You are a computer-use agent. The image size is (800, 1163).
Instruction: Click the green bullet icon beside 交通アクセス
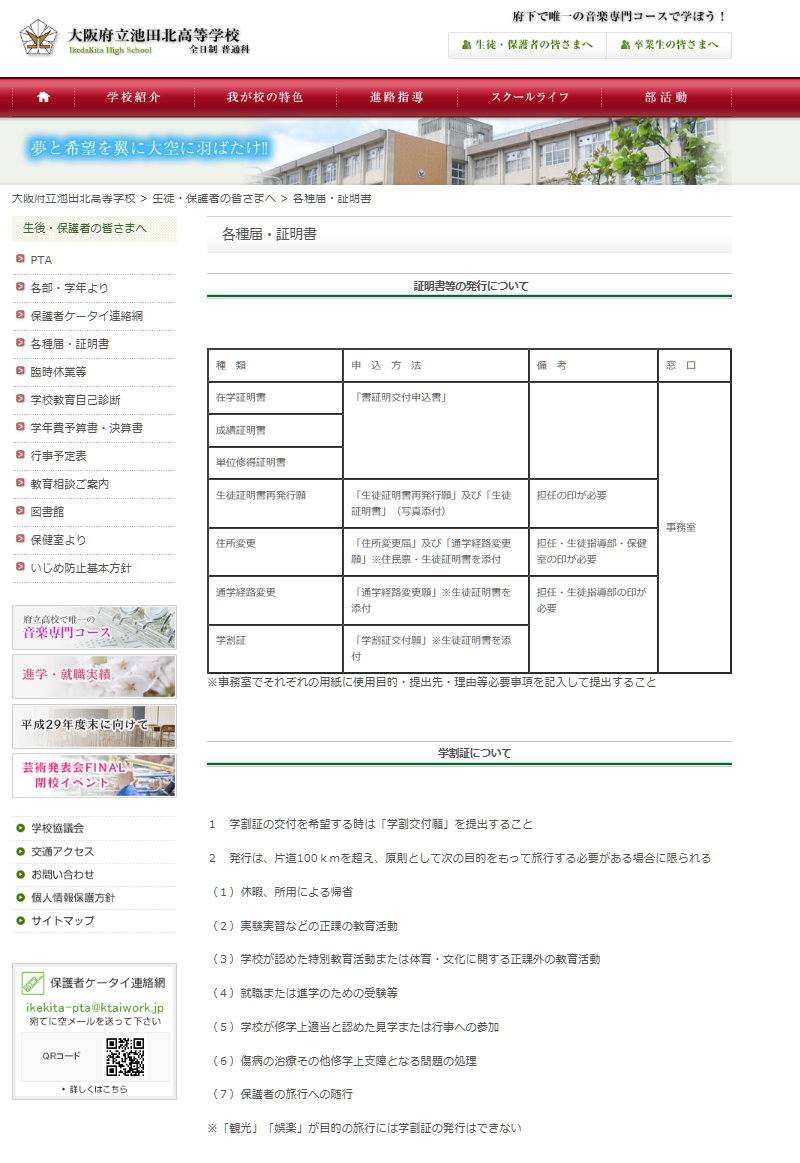(x=20, y=851)
